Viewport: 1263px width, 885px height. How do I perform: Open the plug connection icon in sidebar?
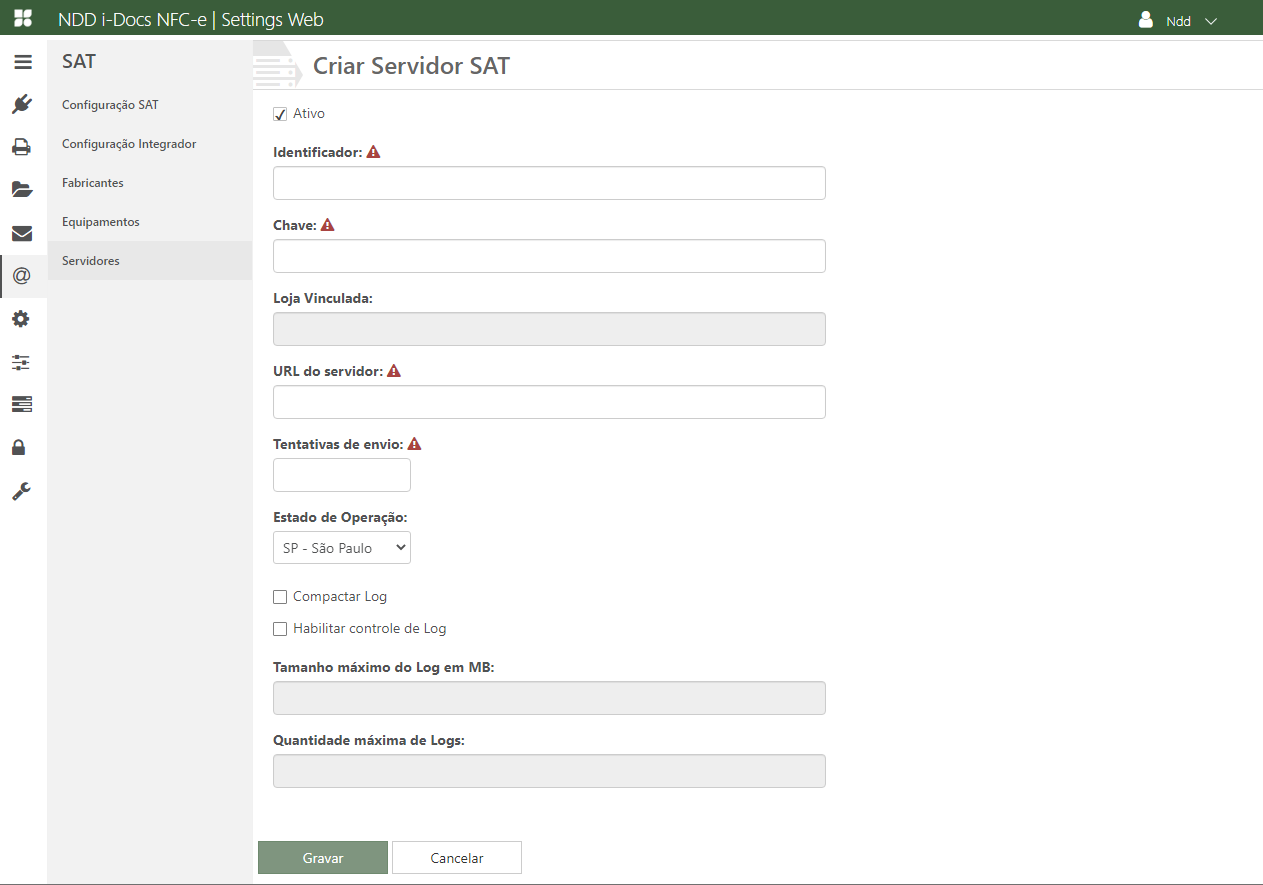(22, 105)
